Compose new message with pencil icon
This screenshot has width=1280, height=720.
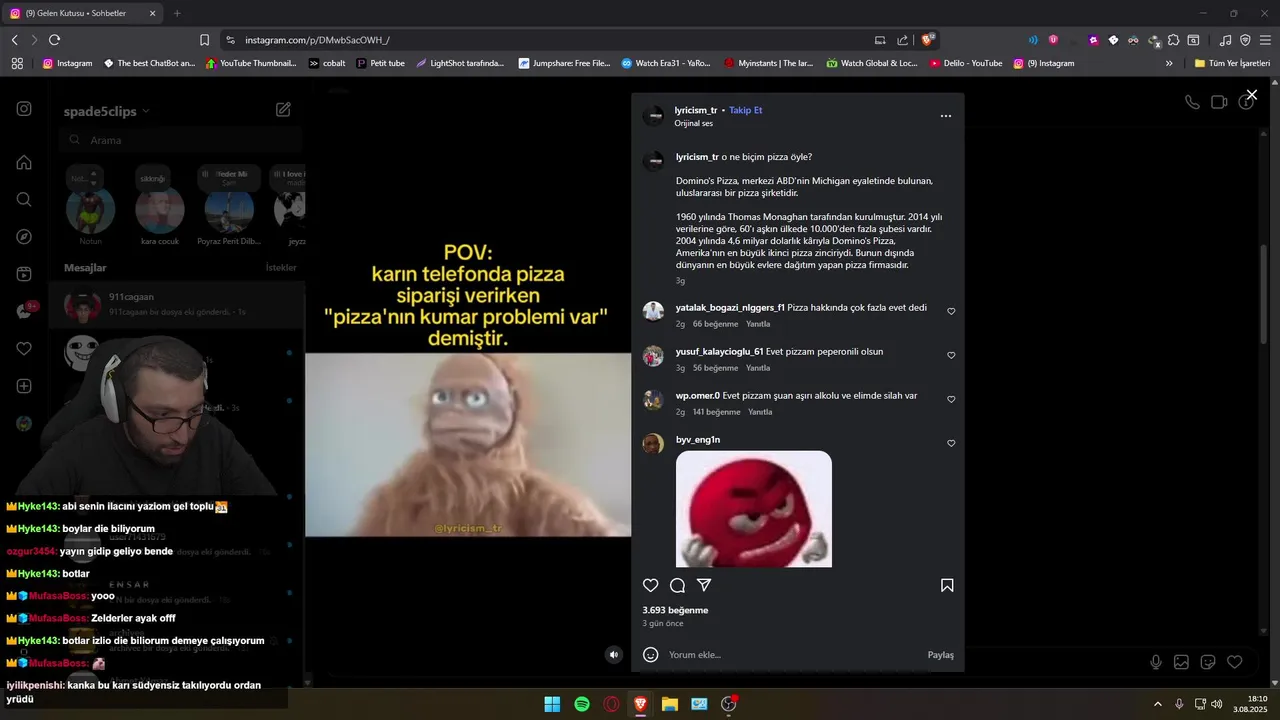tap(283, 110)
